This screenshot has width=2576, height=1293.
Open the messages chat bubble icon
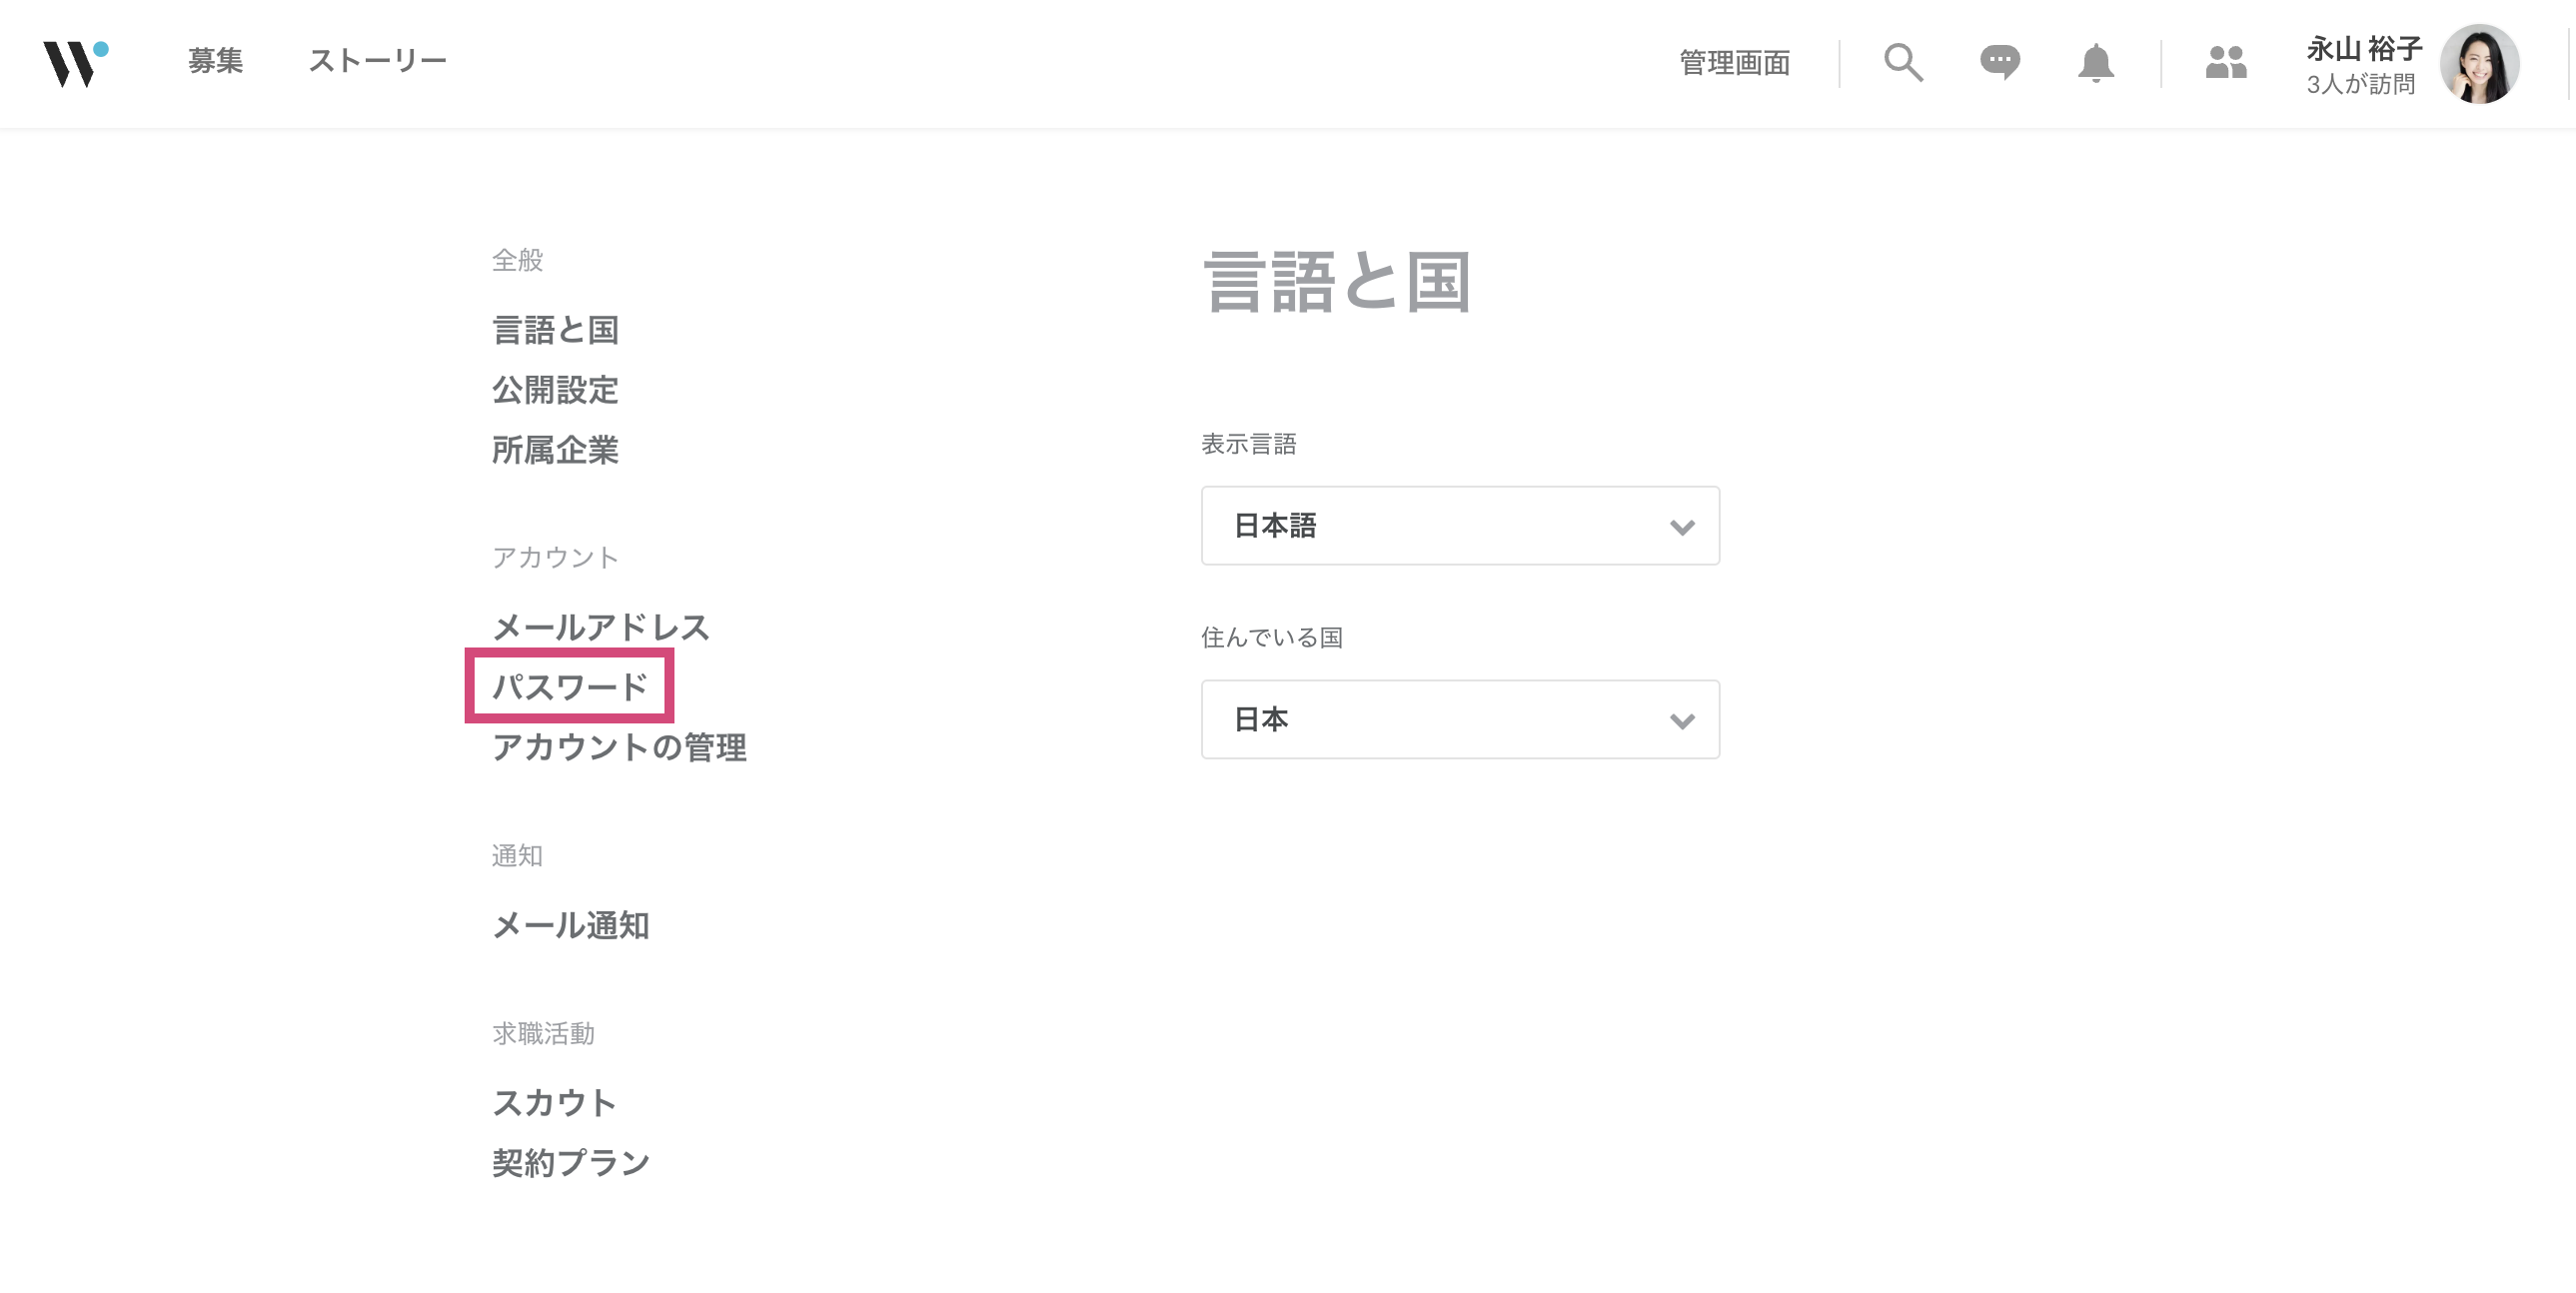click(x=1999, y=62)
